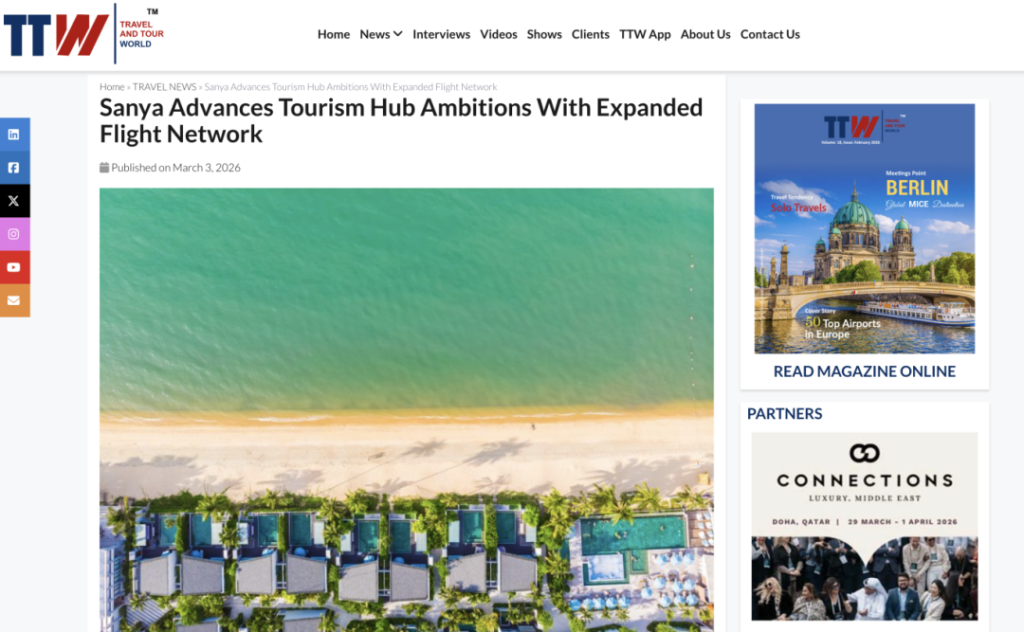Open the X (Twitter) share icon

coord(14,200)
